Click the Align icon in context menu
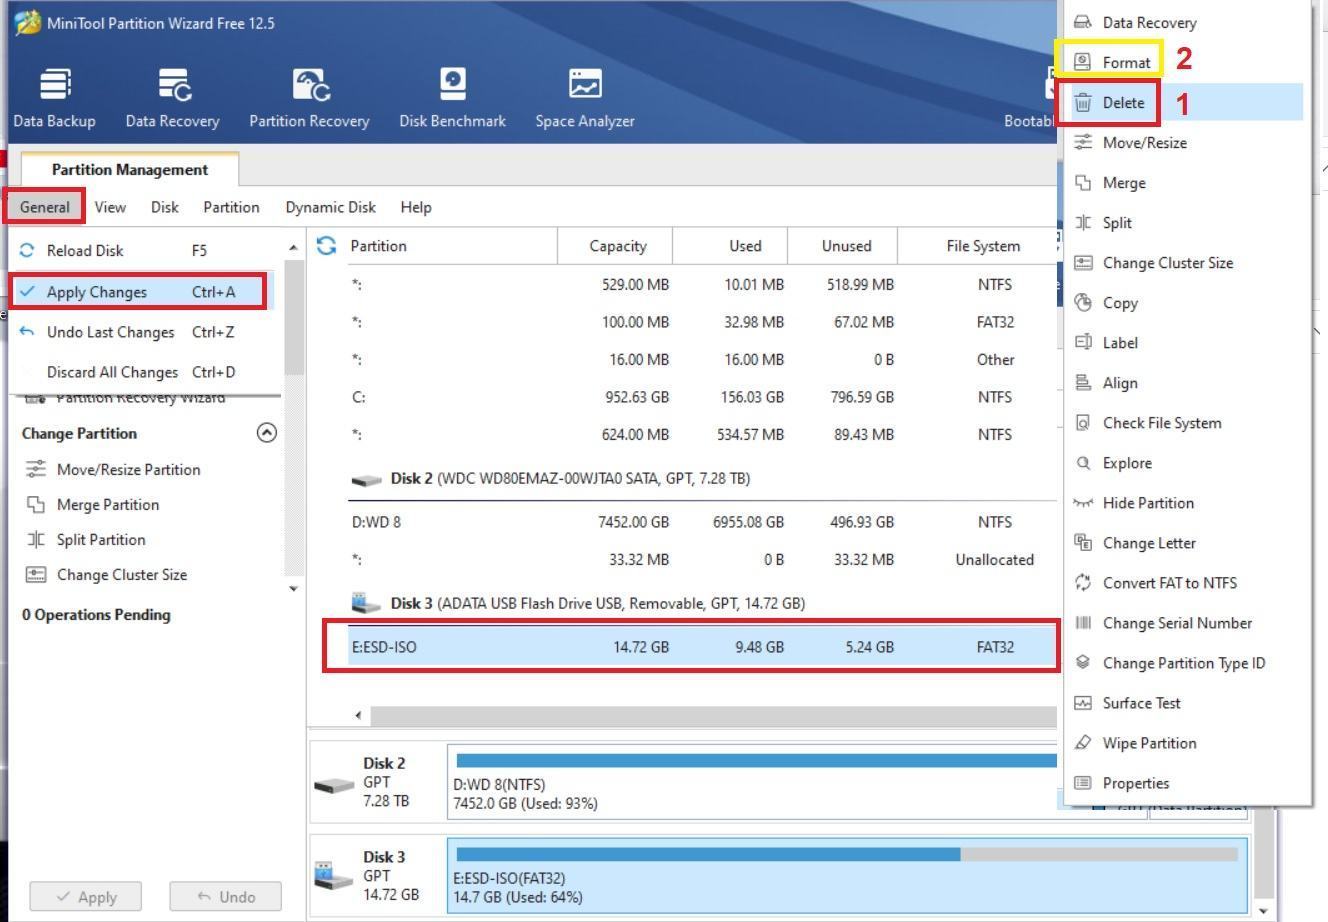The height and width of the screenshot is (922, 1328). [x=1083, y=382]
